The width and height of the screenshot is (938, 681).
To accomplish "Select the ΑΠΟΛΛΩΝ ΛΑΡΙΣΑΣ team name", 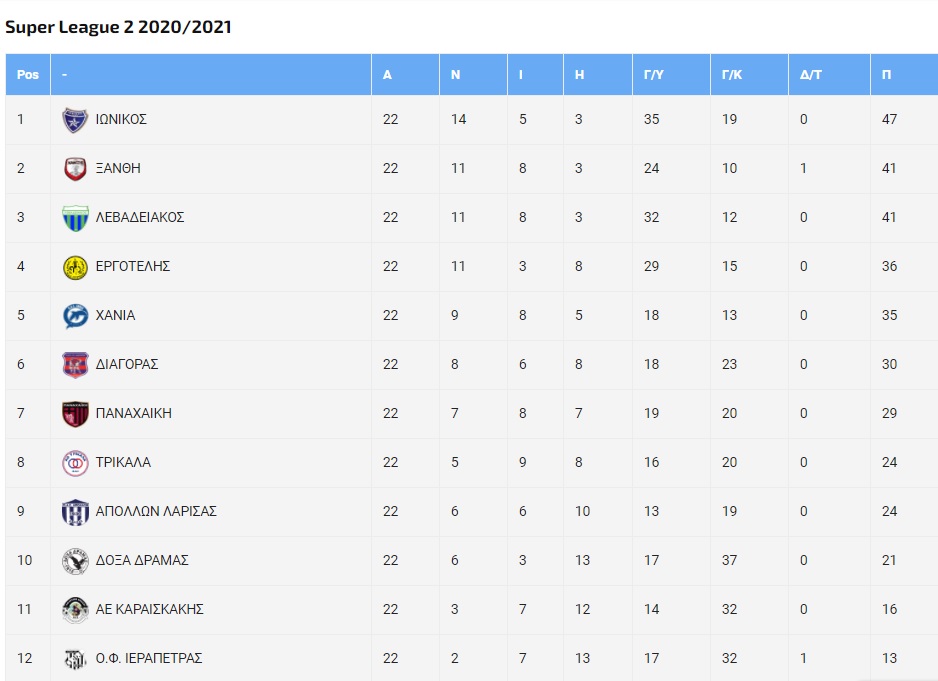I will click(x=156, y=511).
